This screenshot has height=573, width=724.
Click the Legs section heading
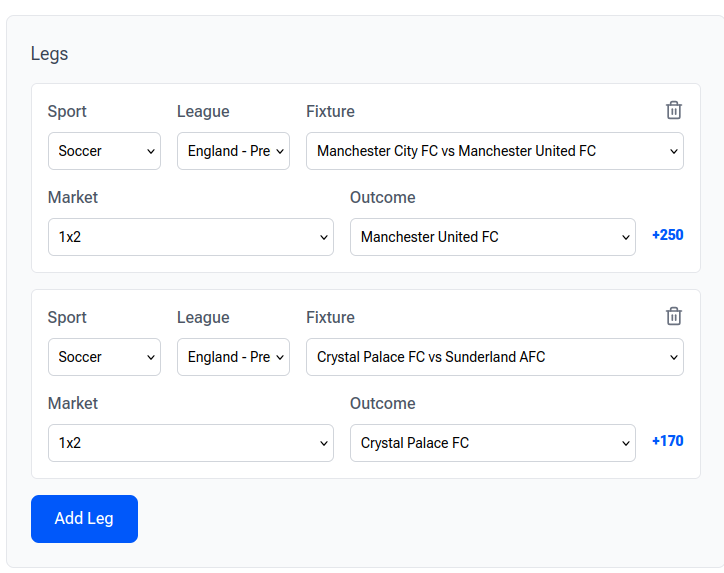tap(49, 54)
